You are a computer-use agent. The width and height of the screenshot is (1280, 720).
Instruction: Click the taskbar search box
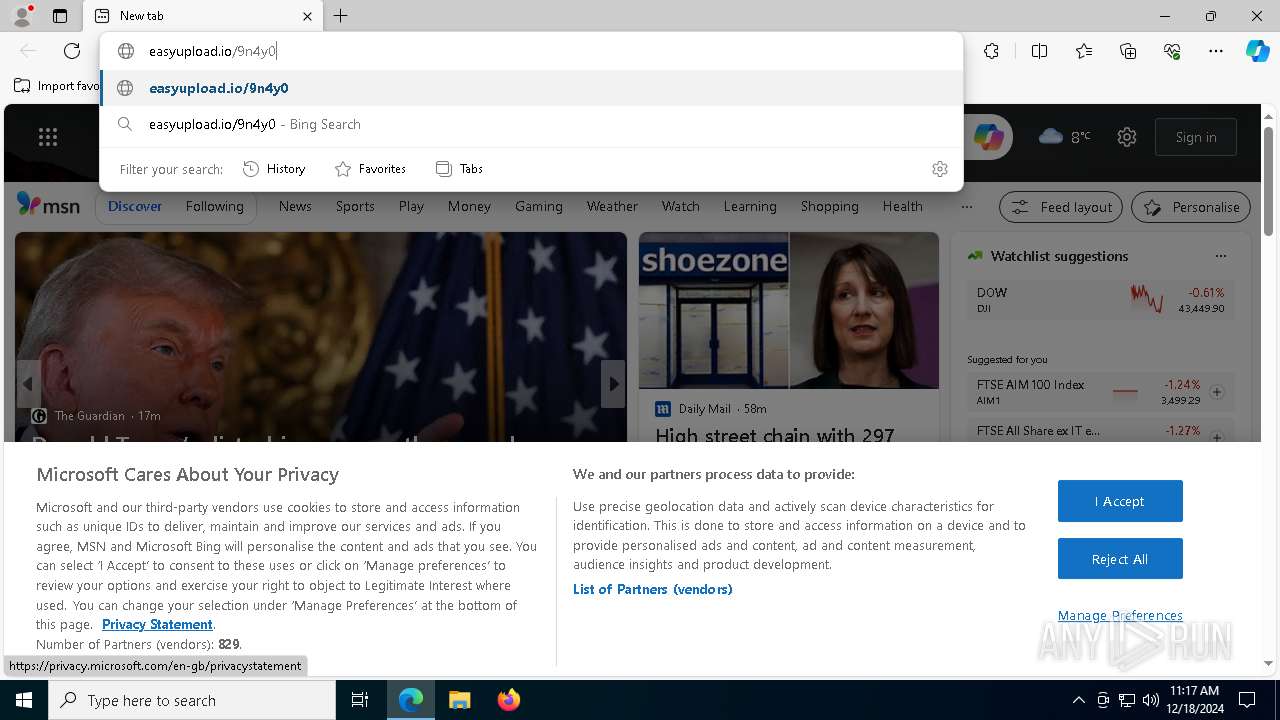tap(192, 700)
